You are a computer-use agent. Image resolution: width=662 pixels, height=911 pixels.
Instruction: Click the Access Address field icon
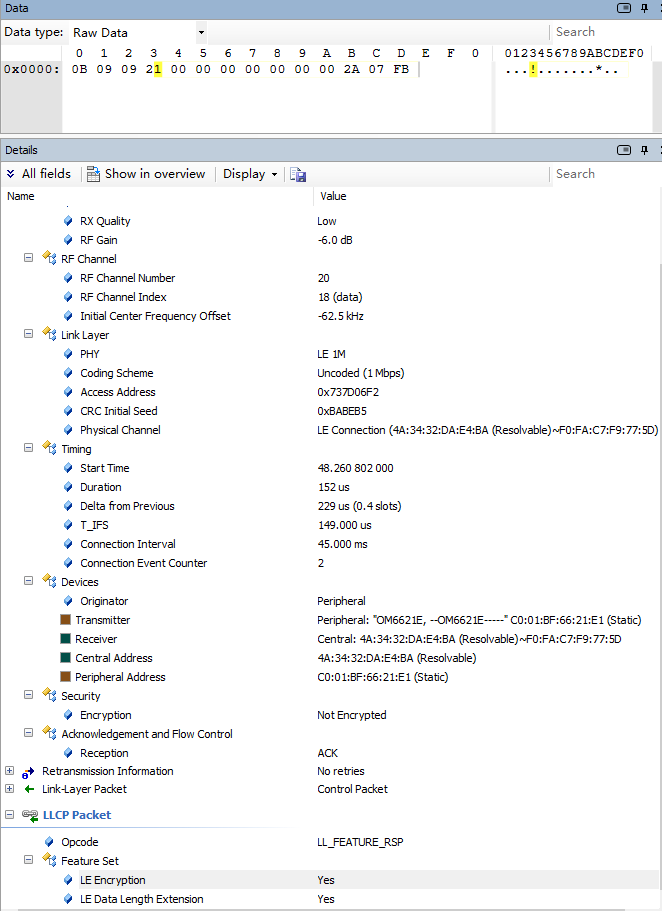coord(68,392)
